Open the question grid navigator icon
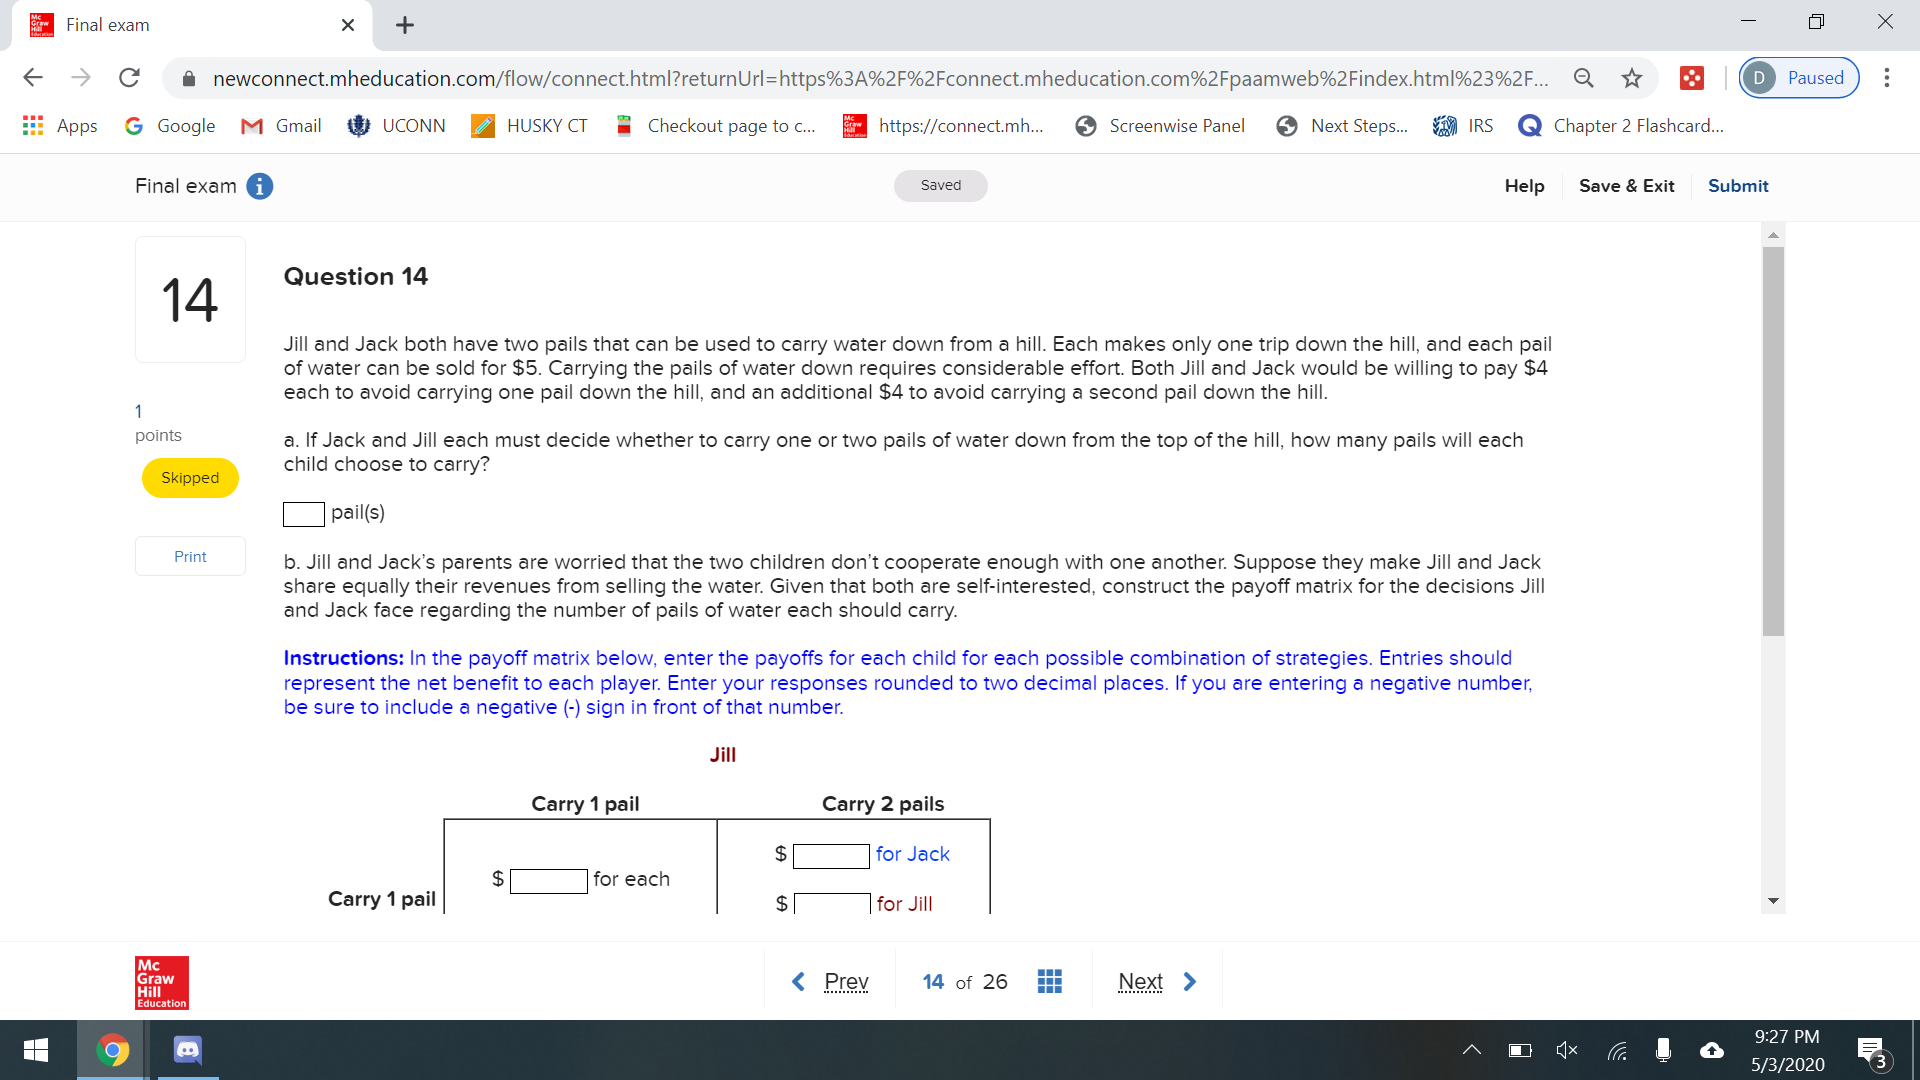 [x=1049, y=981]
